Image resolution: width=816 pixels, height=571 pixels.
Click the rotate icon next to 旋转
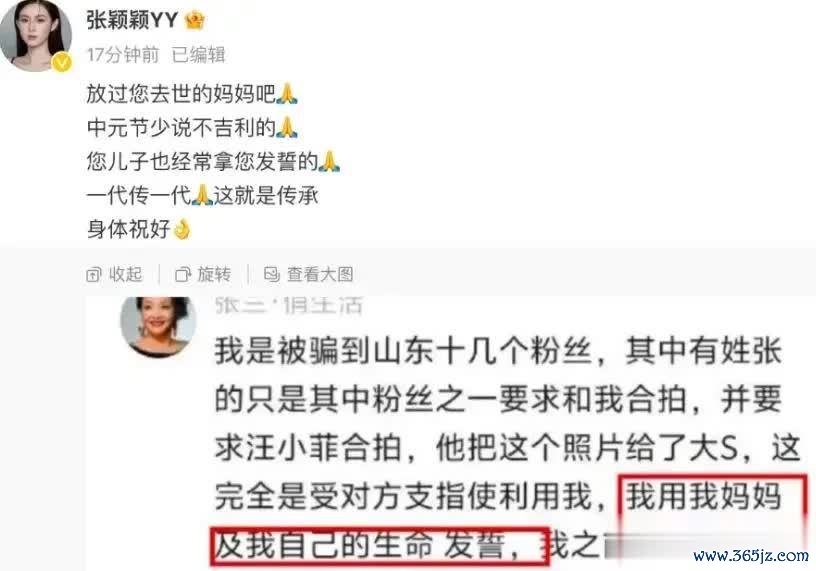pos(183,275)
